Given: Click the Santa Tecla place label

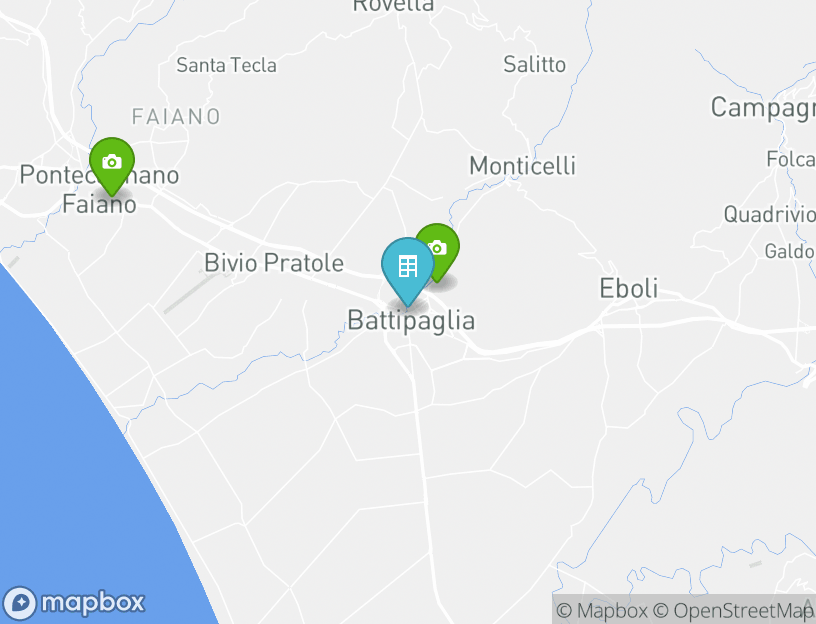Looking at the screenshot, I should 226,65.
